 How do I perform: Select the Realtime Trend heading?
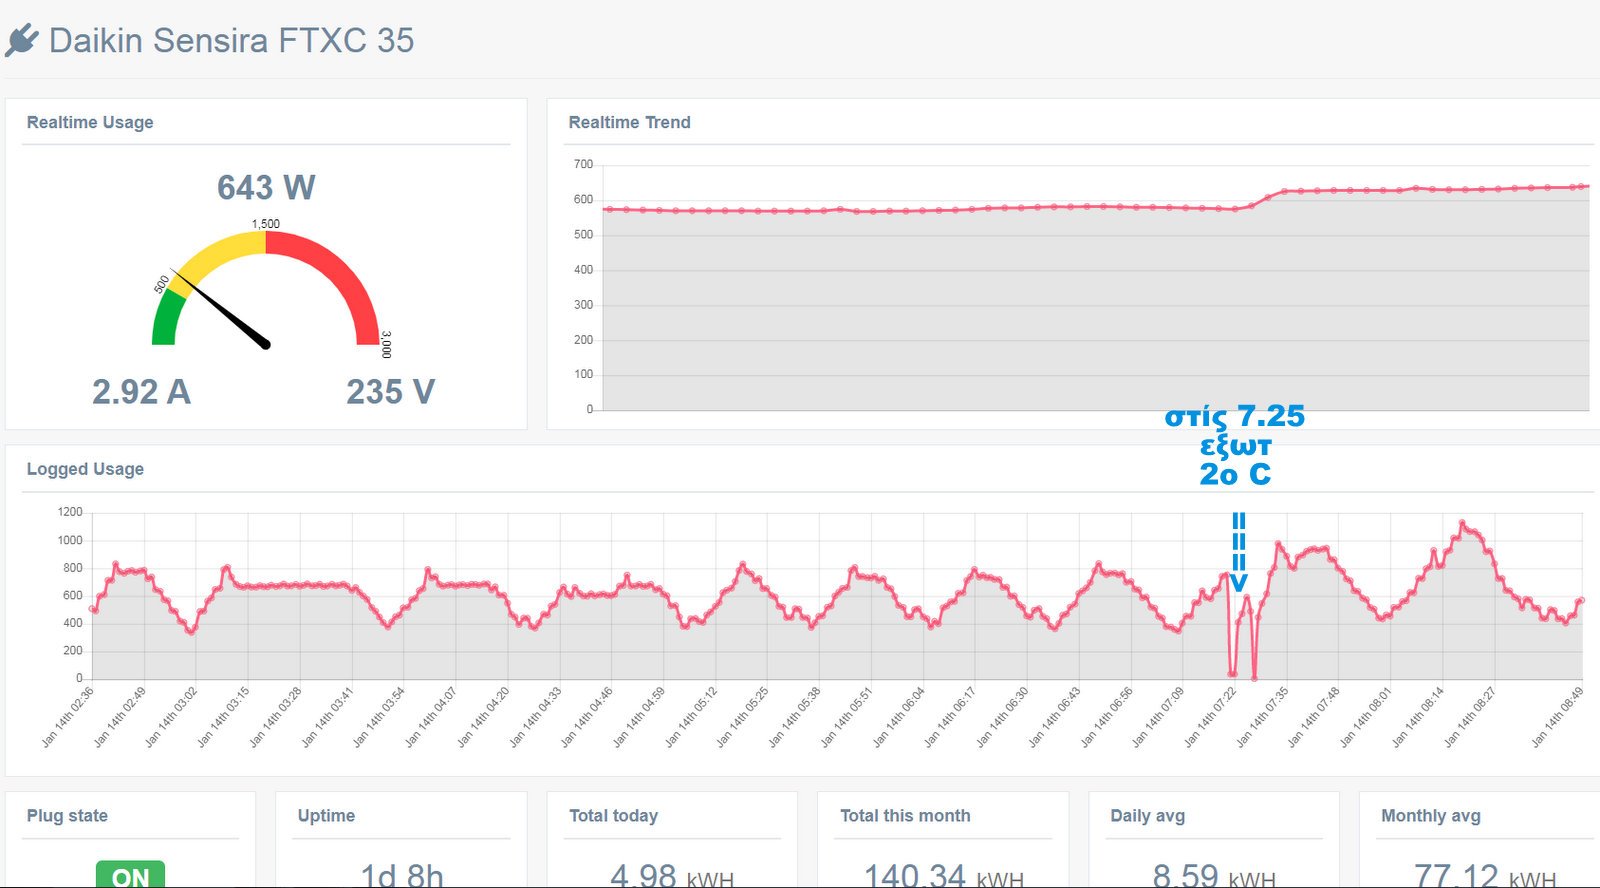click(x=629, y=122)
